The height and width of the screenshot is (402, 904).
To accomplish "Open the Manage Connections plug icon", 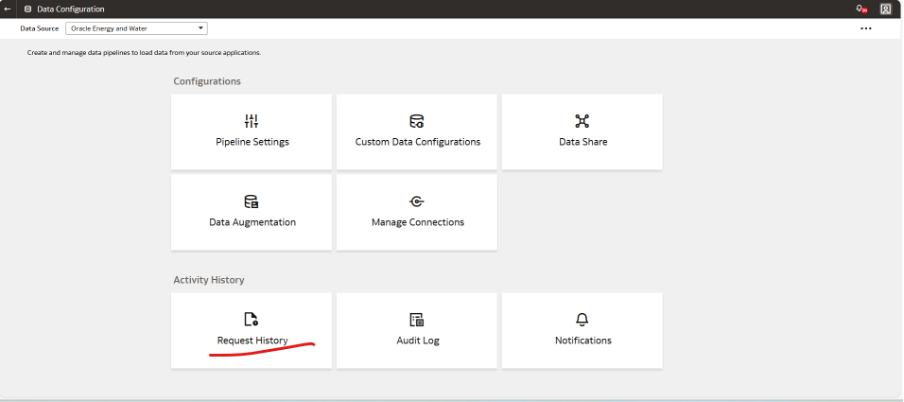I will [417, 201].
